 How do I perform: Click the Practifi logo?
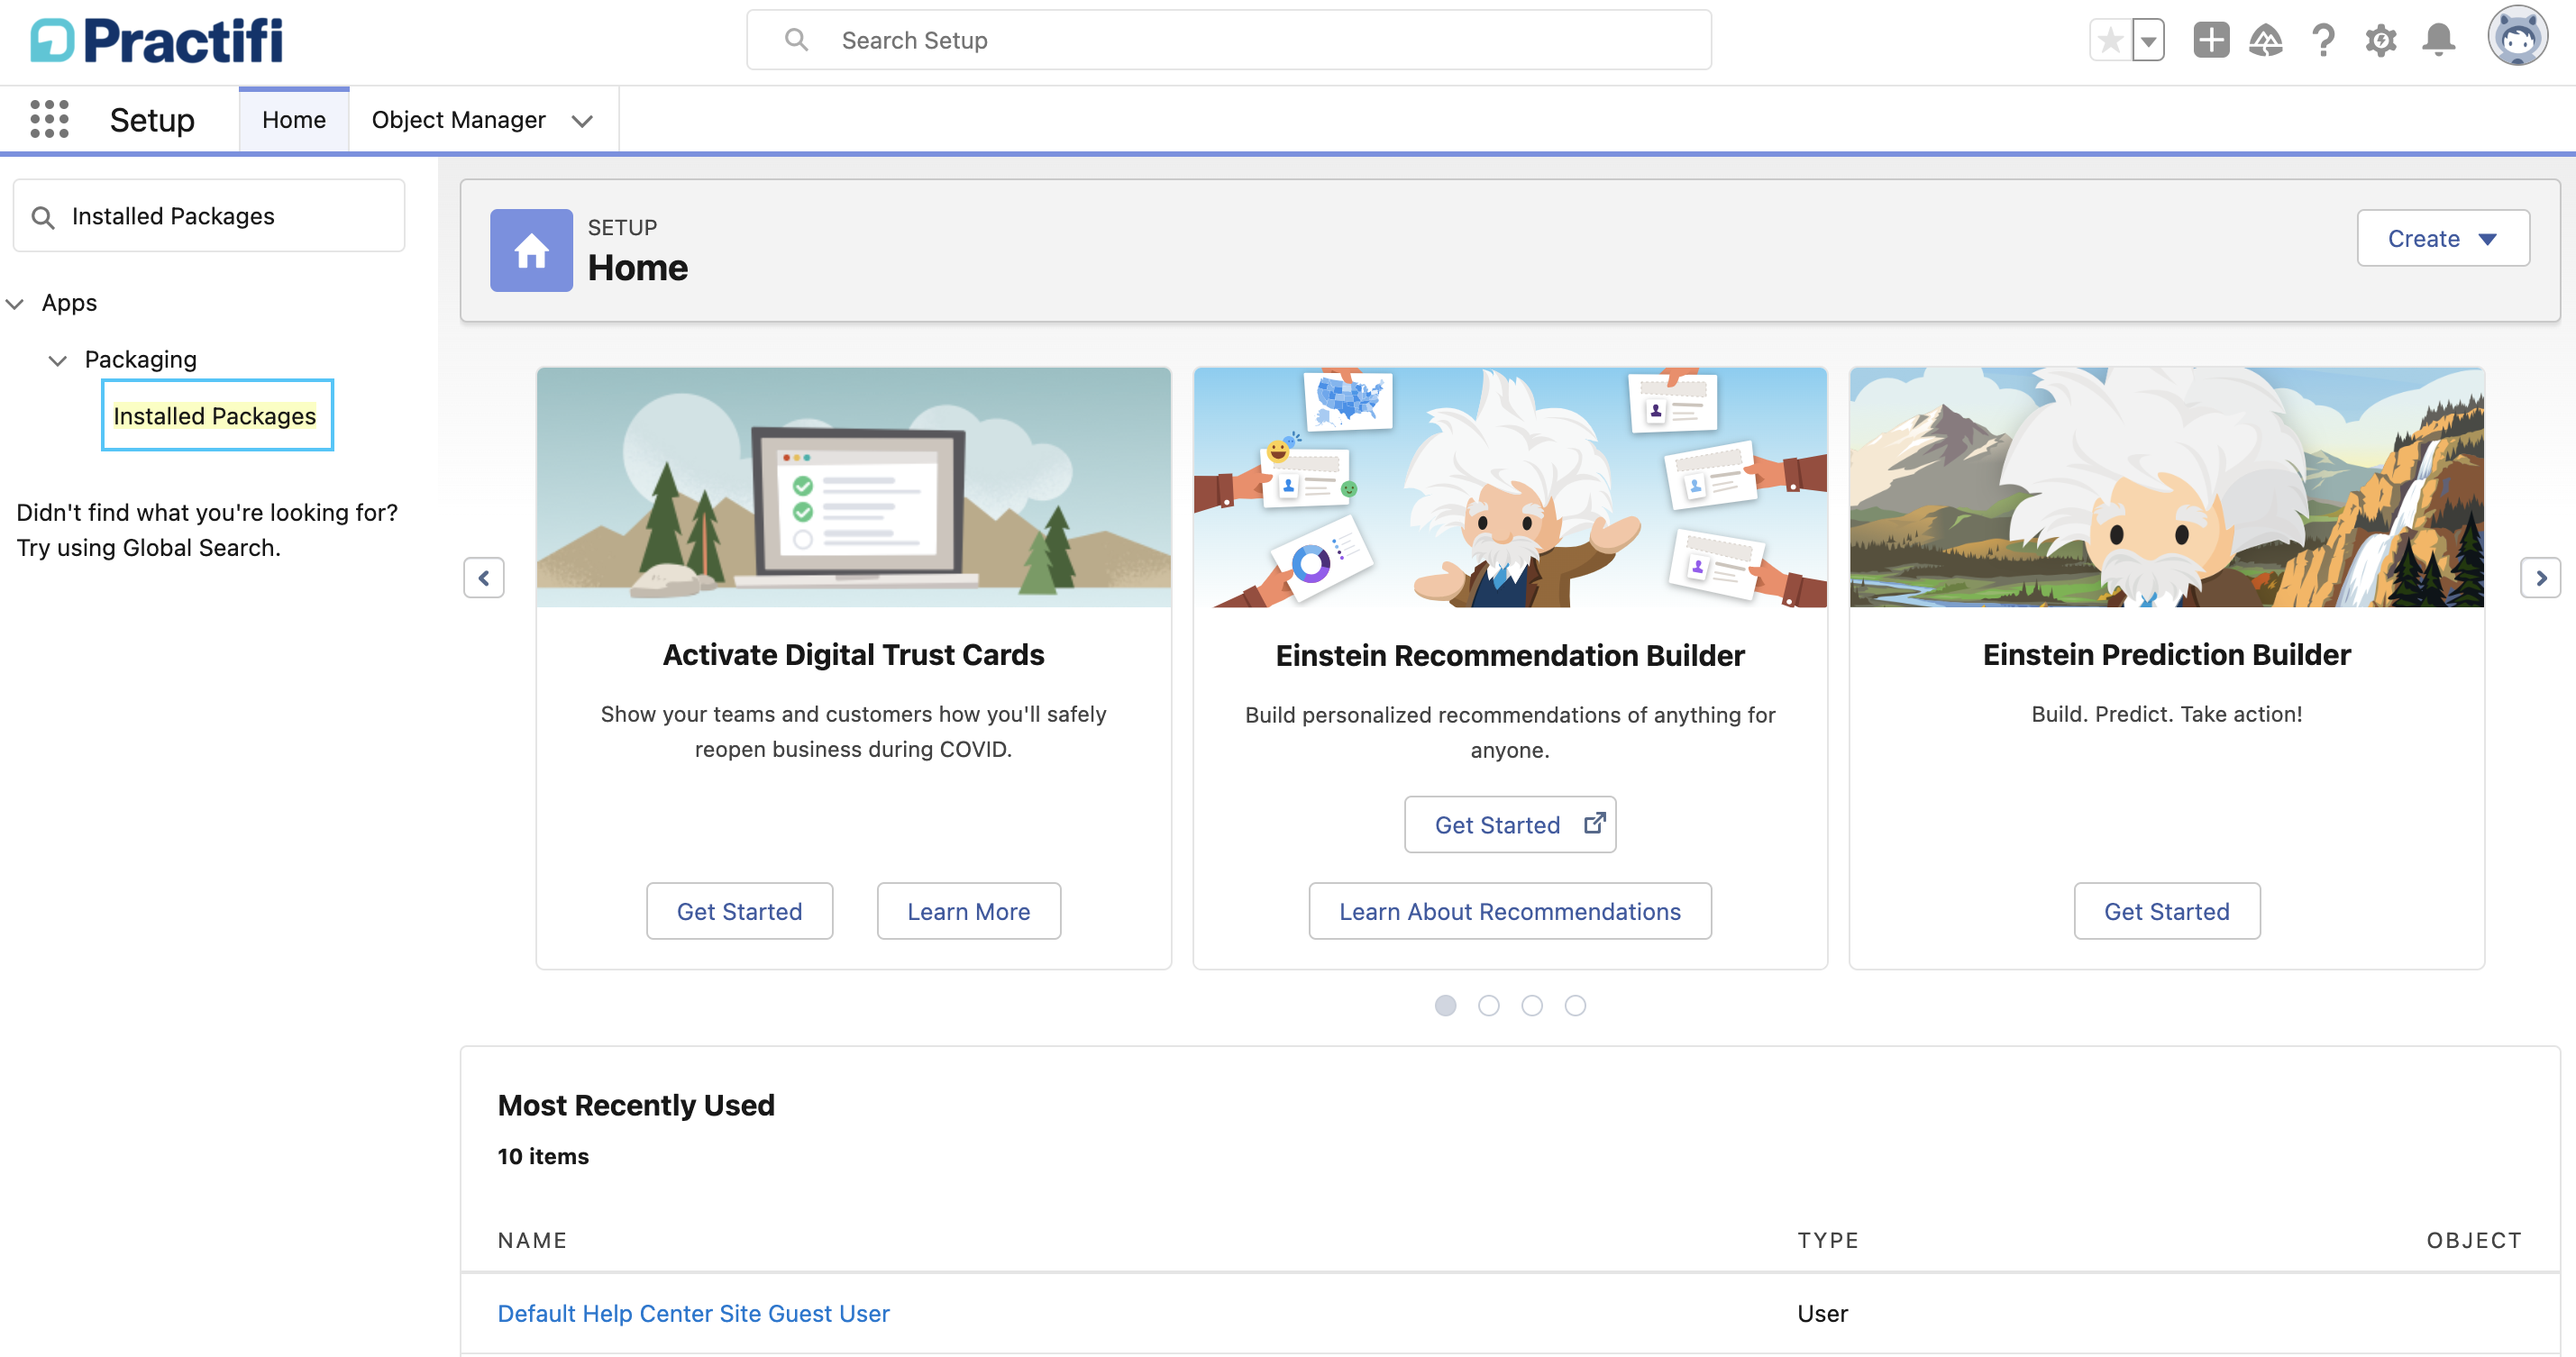click(156, 40)
